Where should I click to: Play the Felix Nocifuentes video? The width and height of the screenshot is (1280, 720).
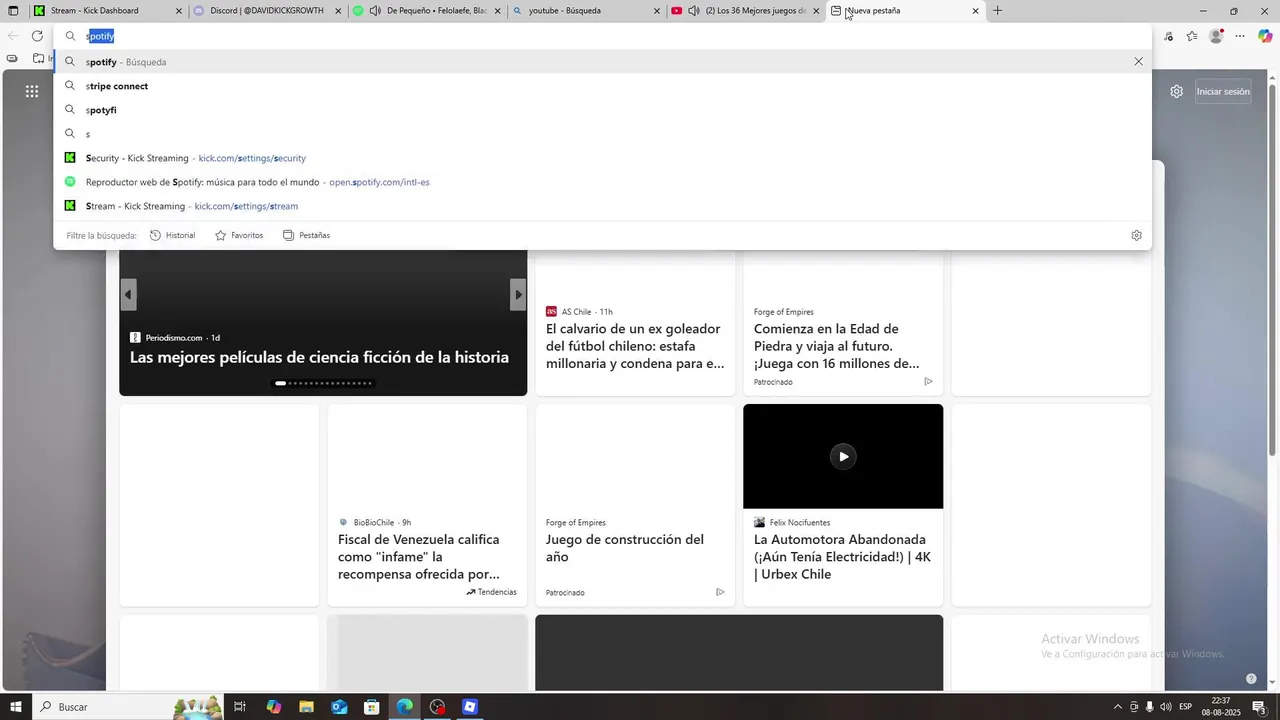click(843, 456)
